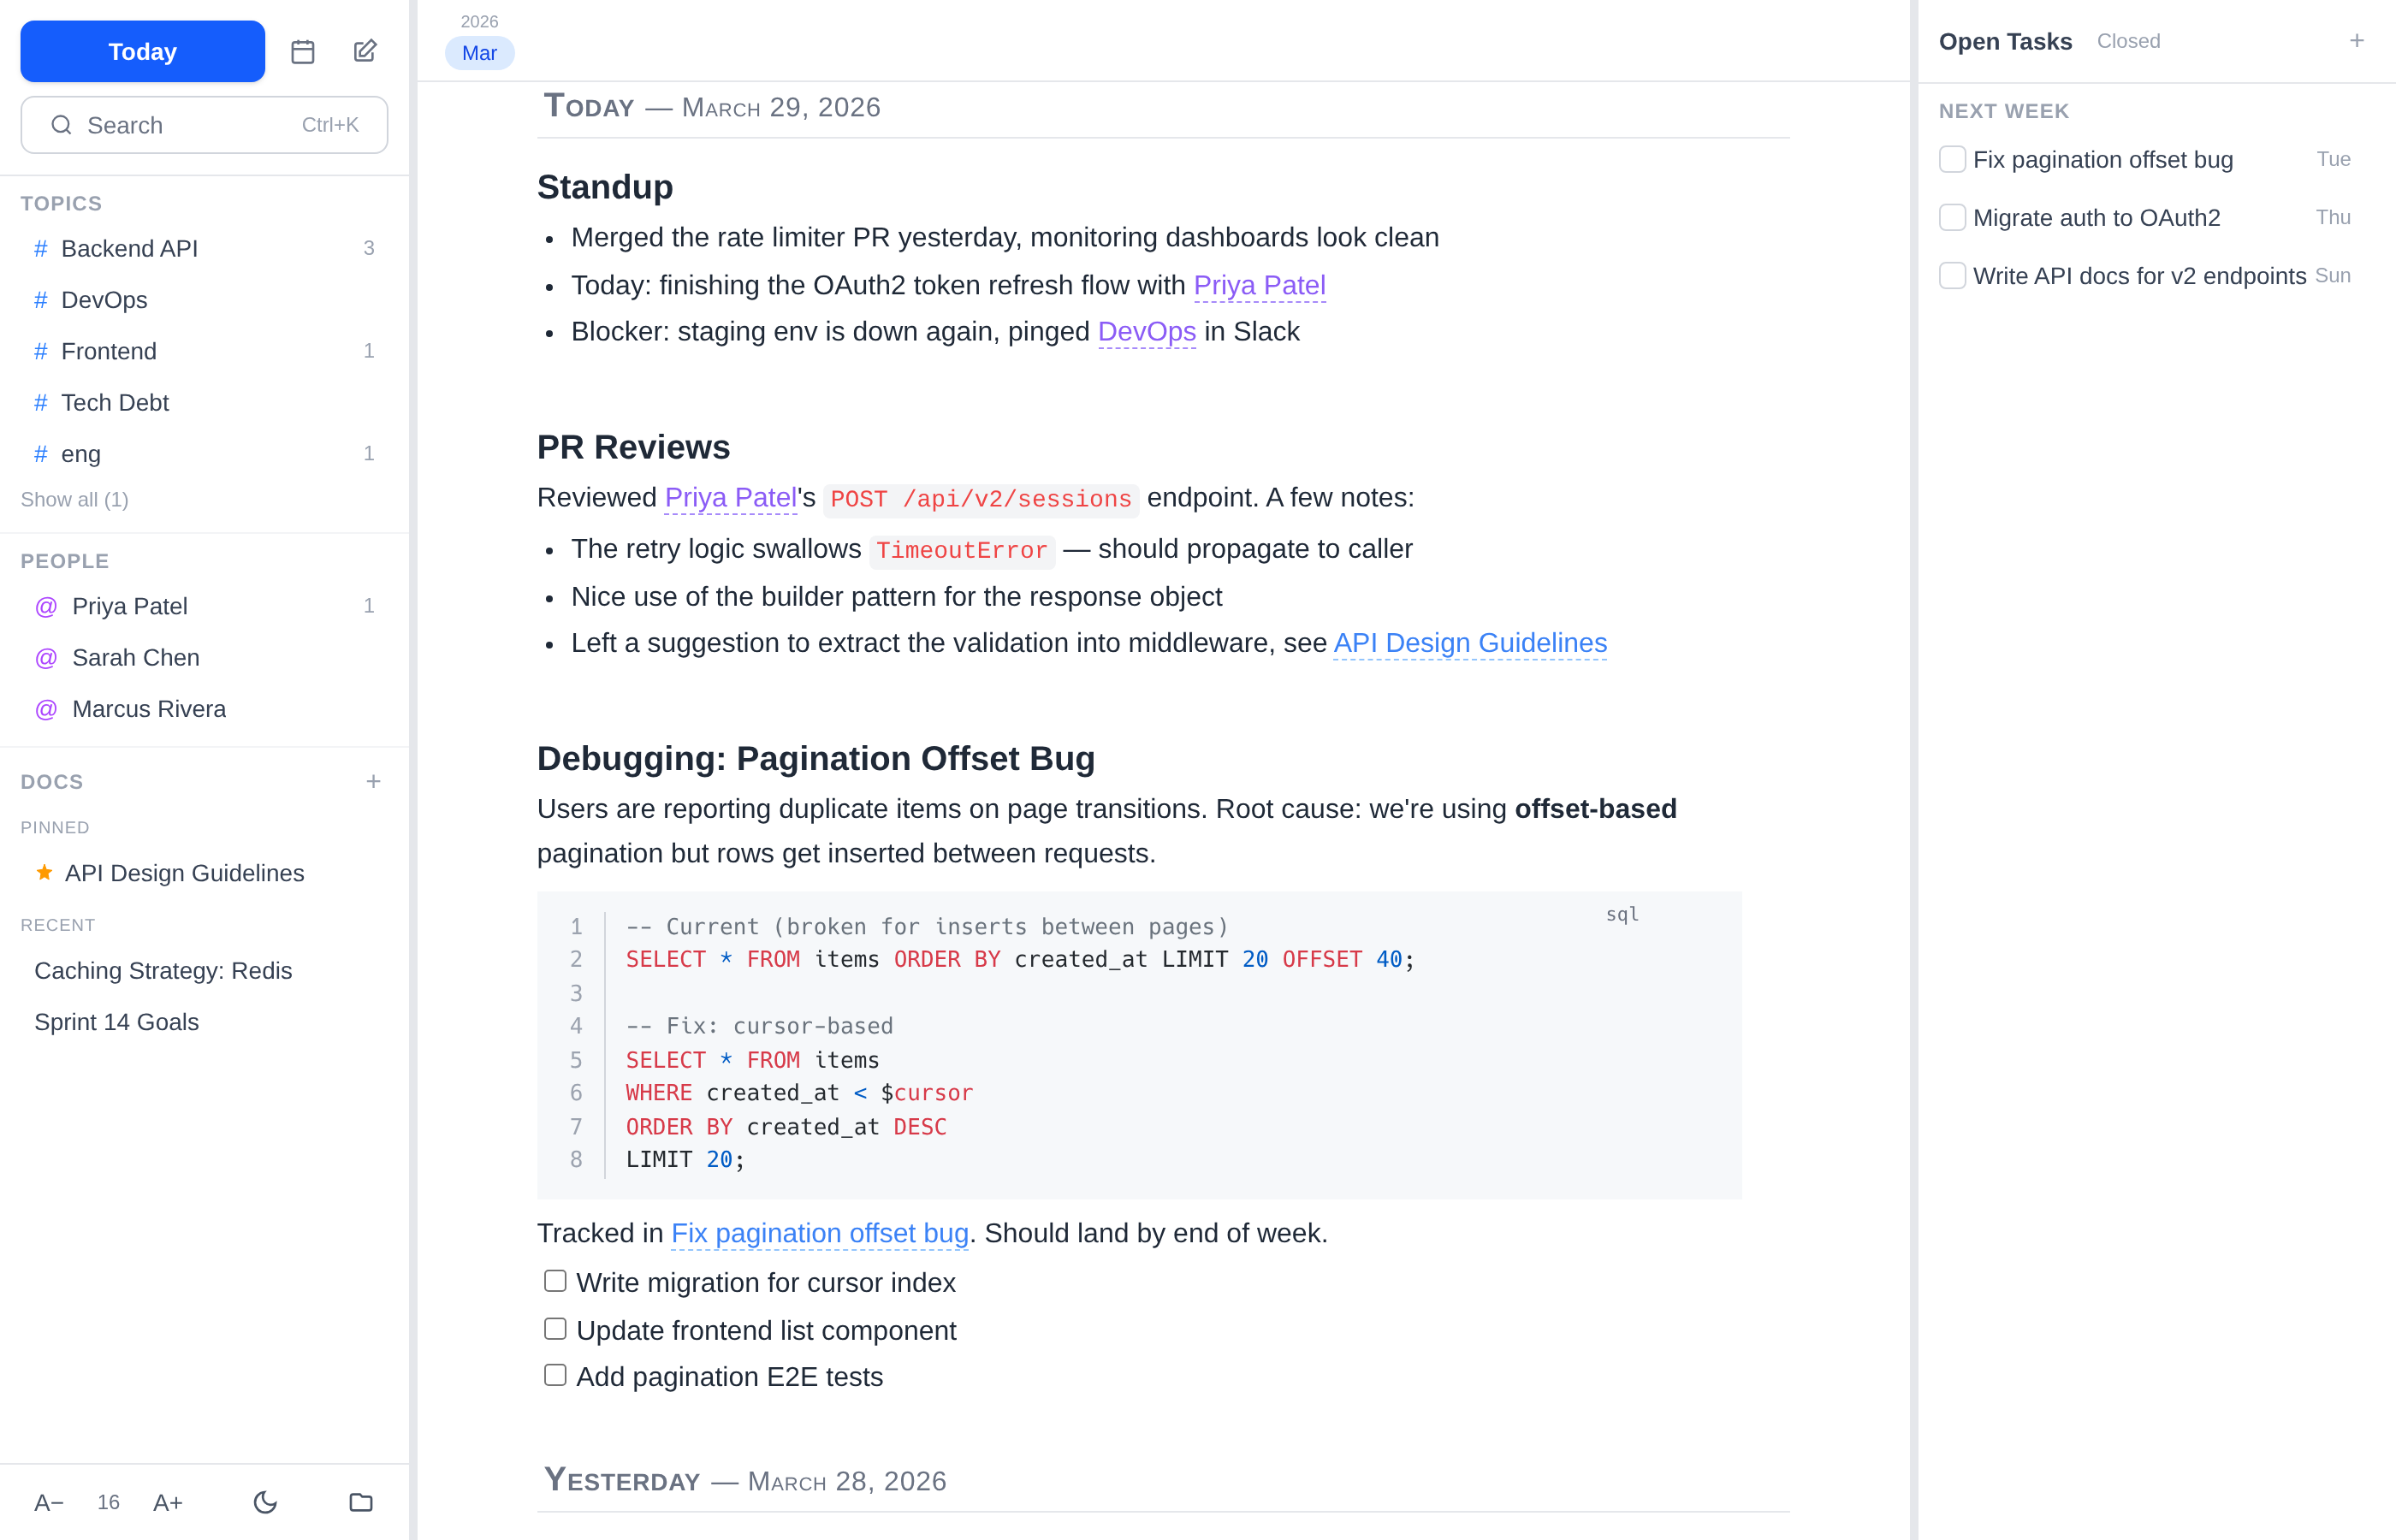Click the new note edit icon
Screen dimensions: 2396x1540
365,51
